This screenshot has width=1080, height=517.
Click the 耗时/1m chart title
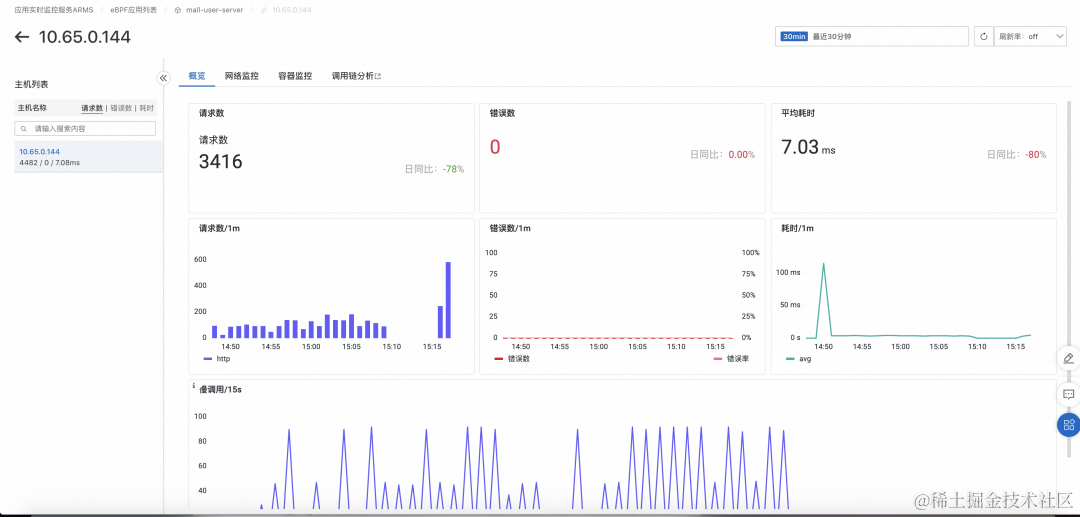pos(798,229)
